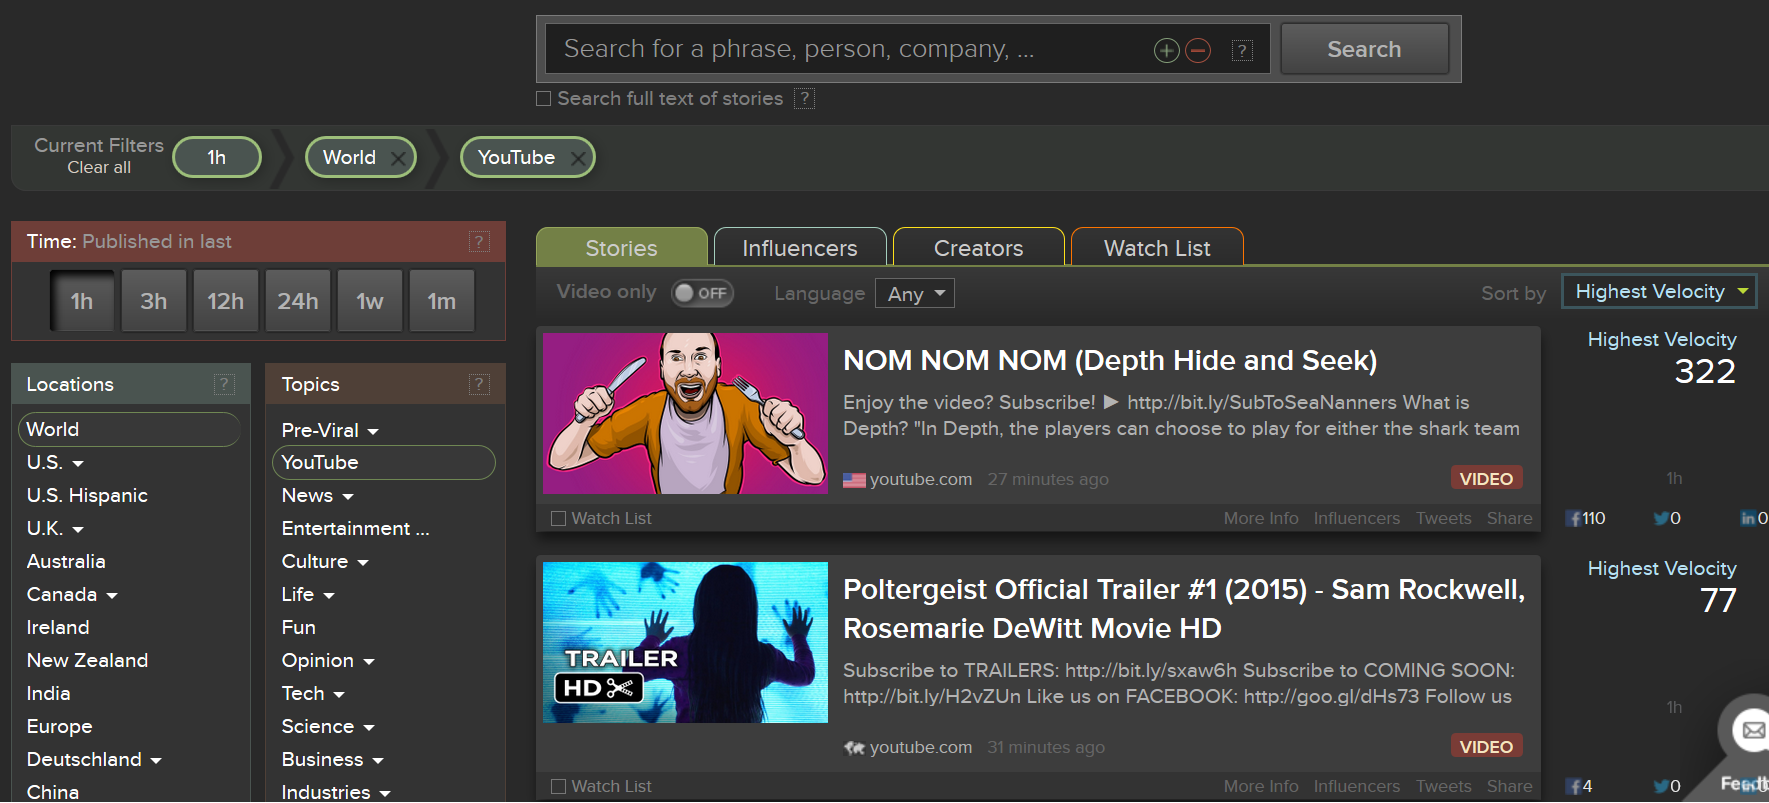The width and height of the screenshot is (1769, 803).
Task: Select World in Locations list
Action: [x=129, y=429]
